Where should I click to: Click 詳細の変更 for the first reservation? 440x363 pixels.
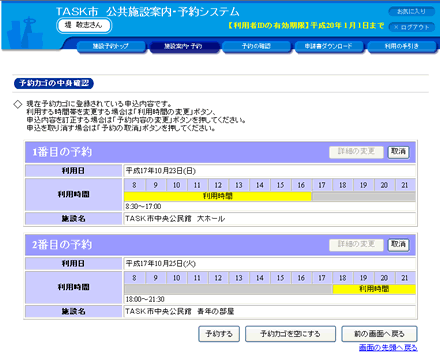click(x=356, y=152)
